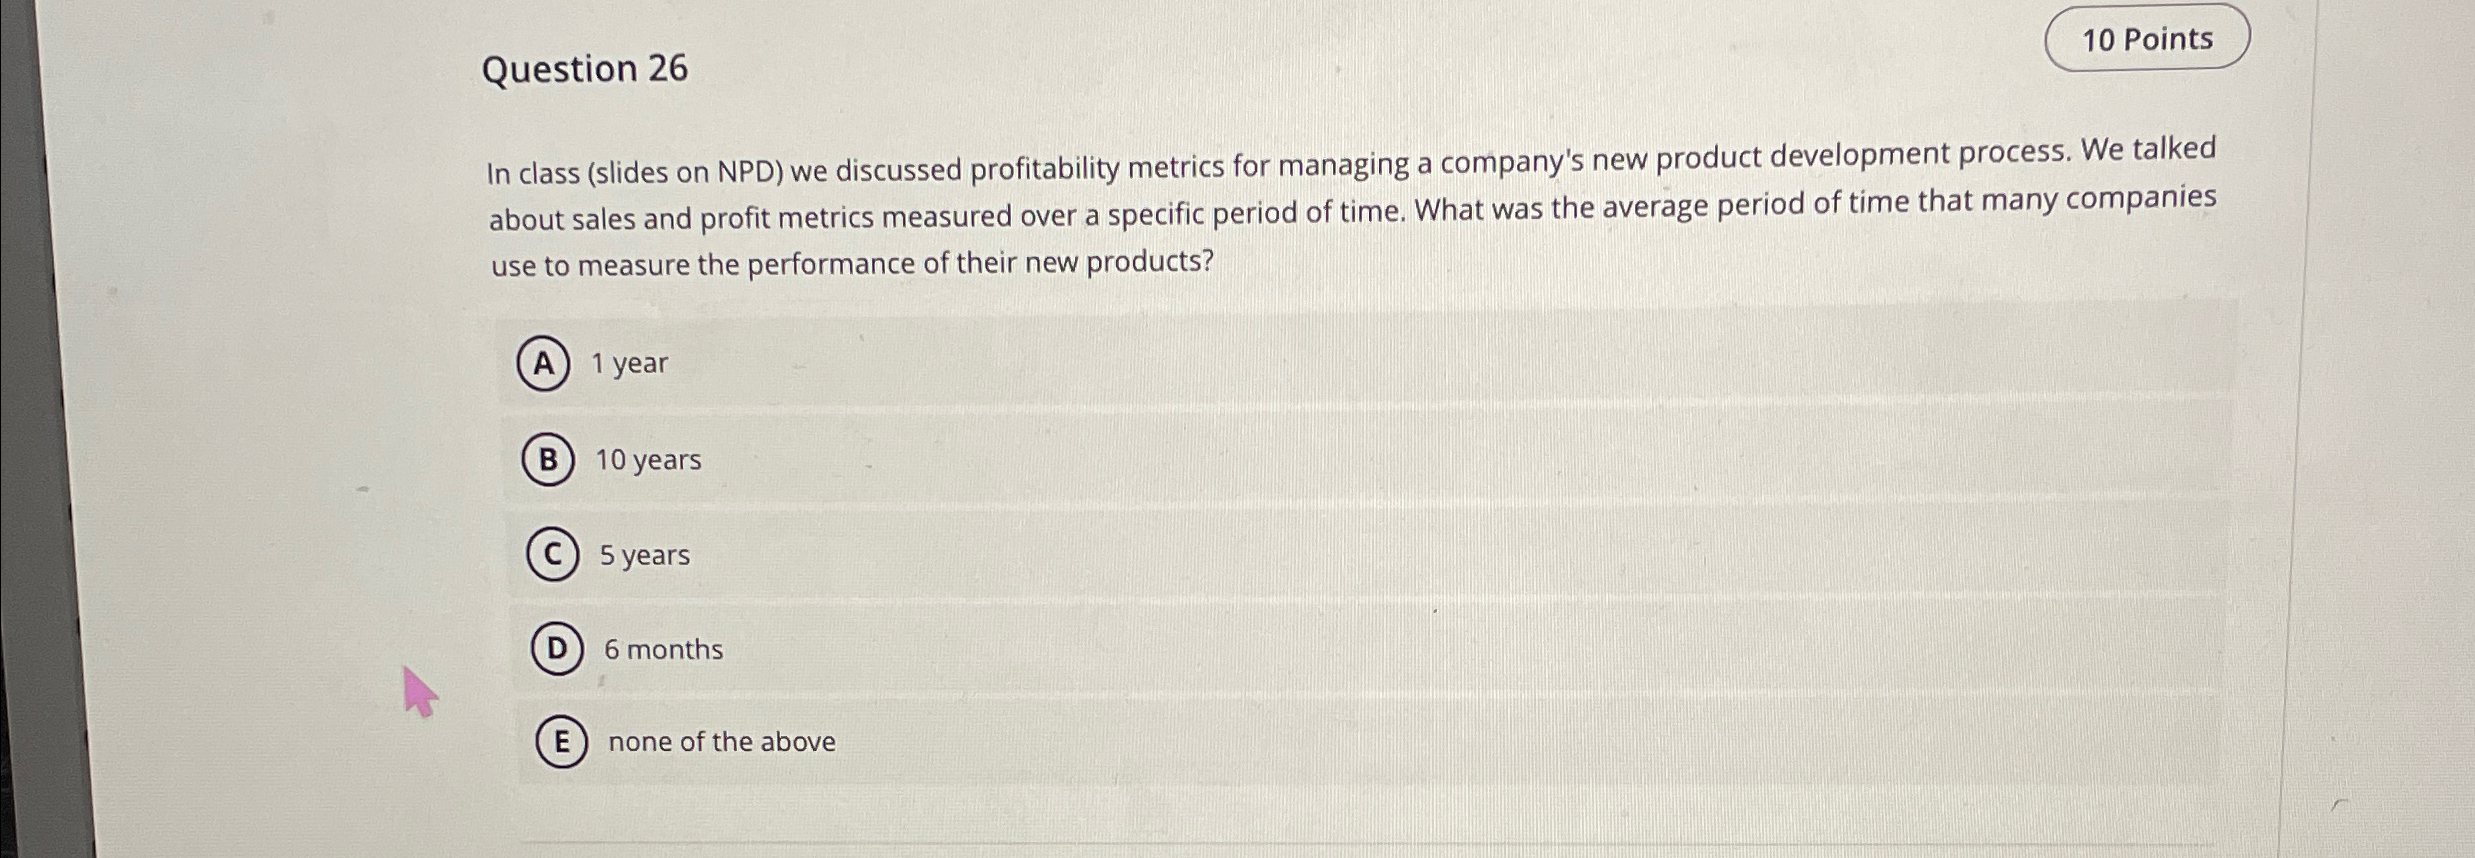Select radio button C for "5 years"
This screenshot has height=858, width=2475.
click(x=555, y=557)
